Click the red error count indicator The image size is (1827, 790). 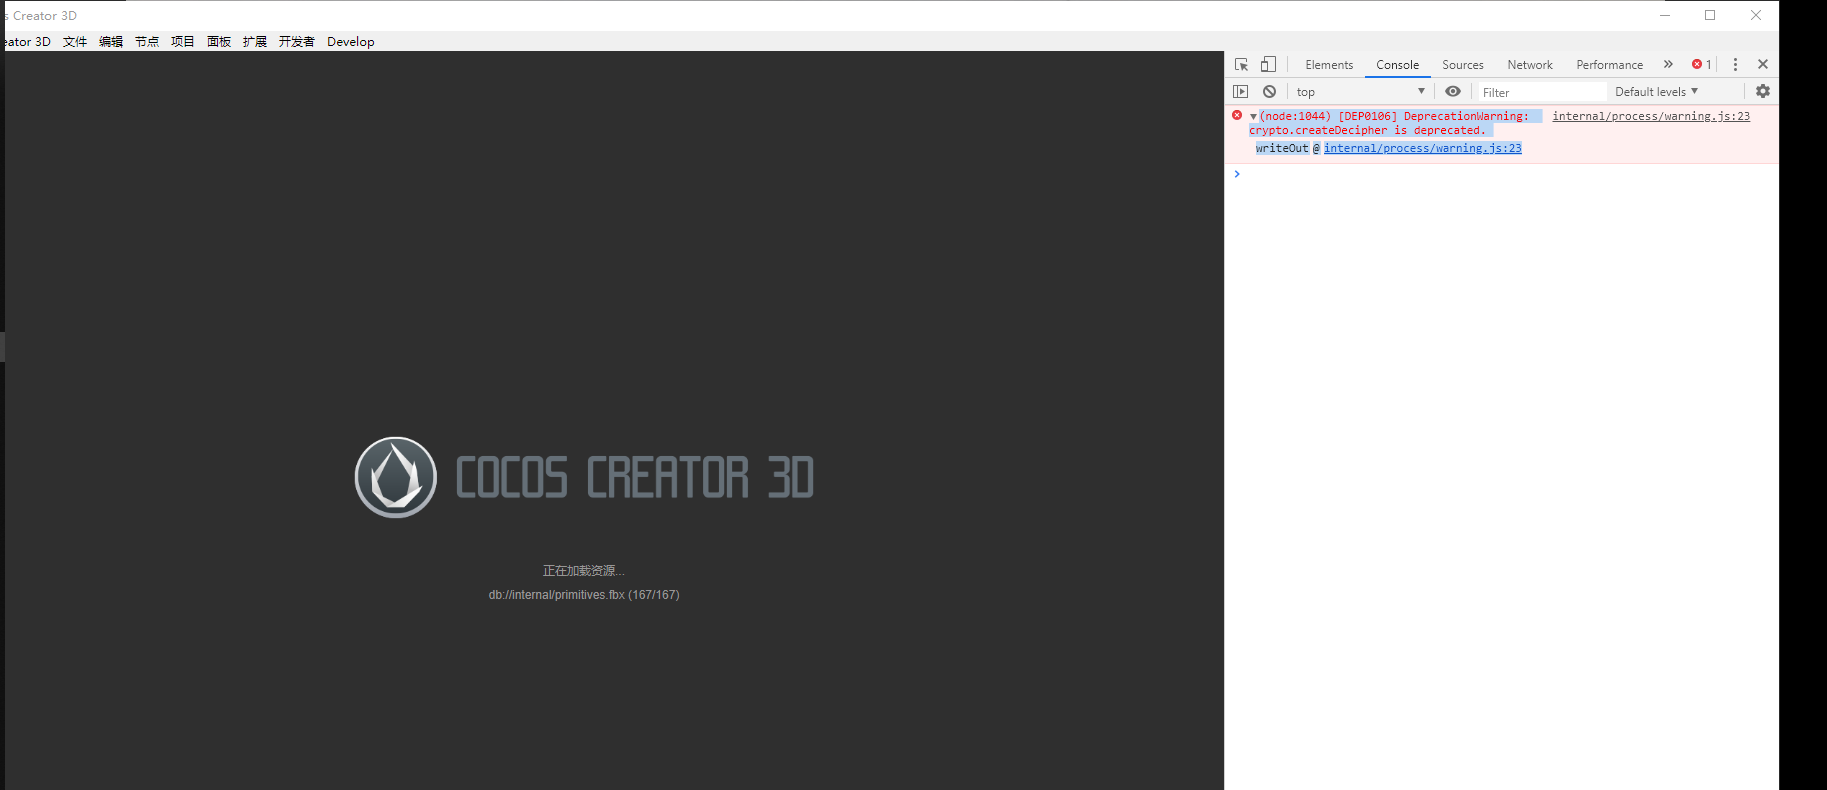click(x=1702, y=64)
